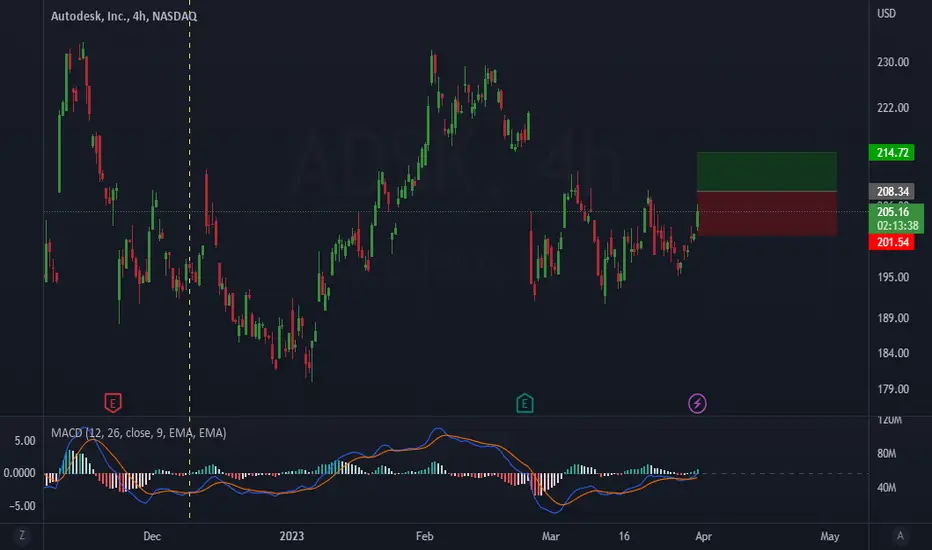Click the 222.00 price axis label
932x550 pixels.
tap(893, 108)
